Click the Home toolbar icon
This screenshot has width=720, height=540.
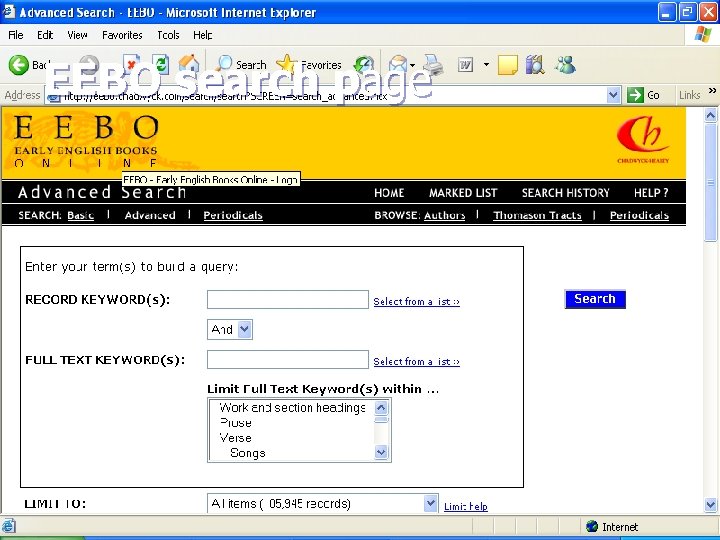(189, 65)
